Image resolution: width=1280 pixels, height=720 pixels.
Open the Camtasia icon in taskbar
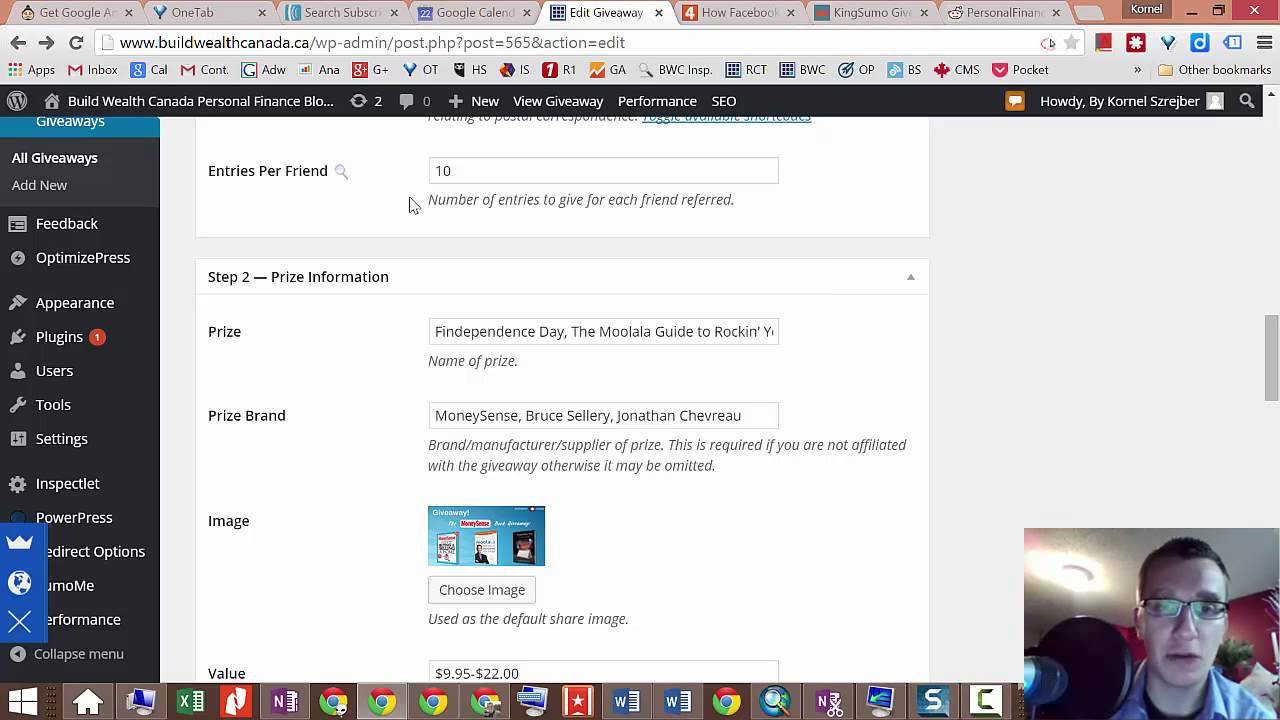pyautogui.click(x=985, y=702)
